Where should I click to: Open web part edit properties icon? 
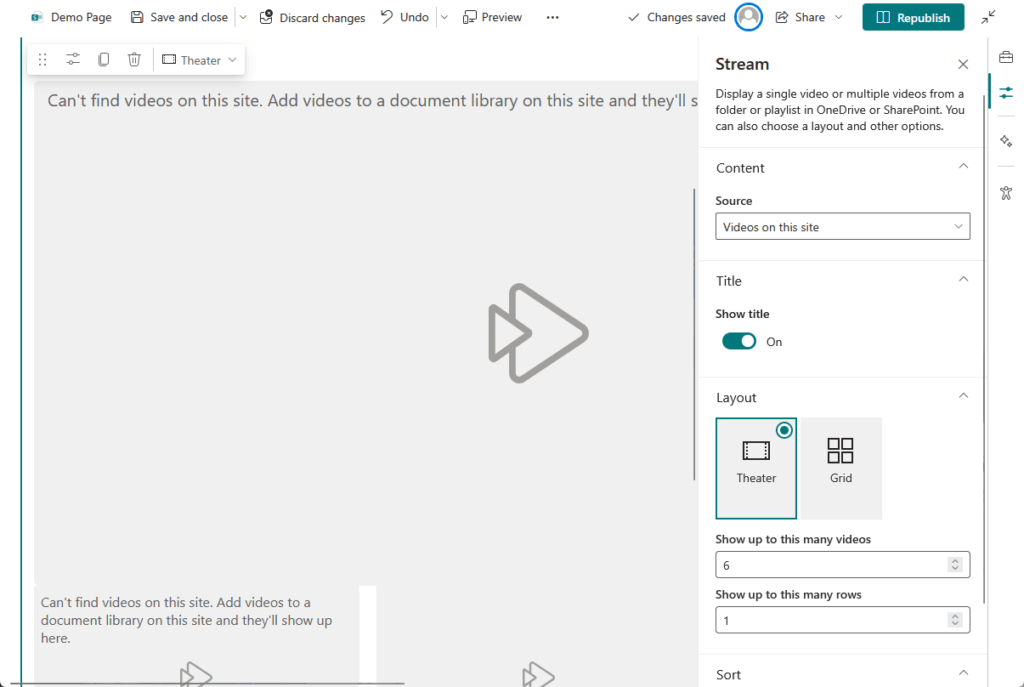coord(72,60)
